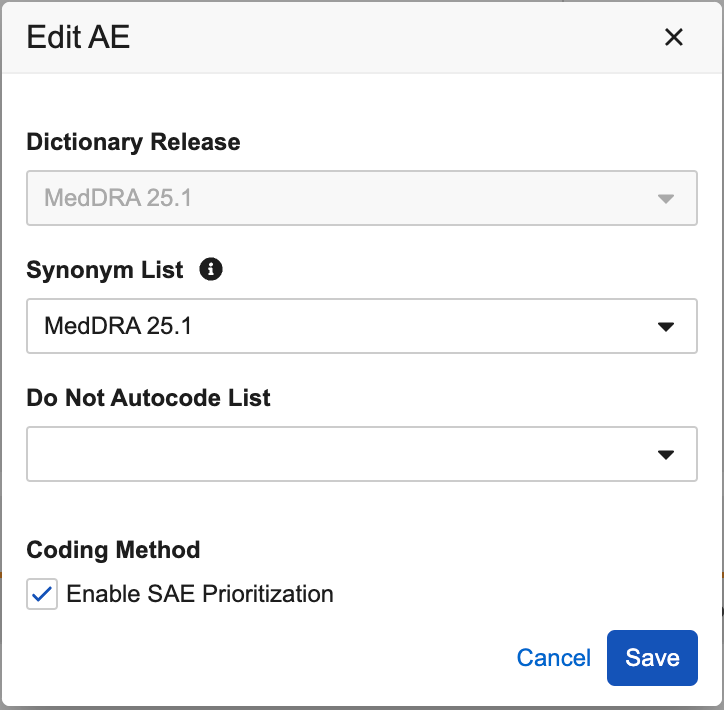
Task: Open the Synonym List combo box
Action: coord(361,326)
